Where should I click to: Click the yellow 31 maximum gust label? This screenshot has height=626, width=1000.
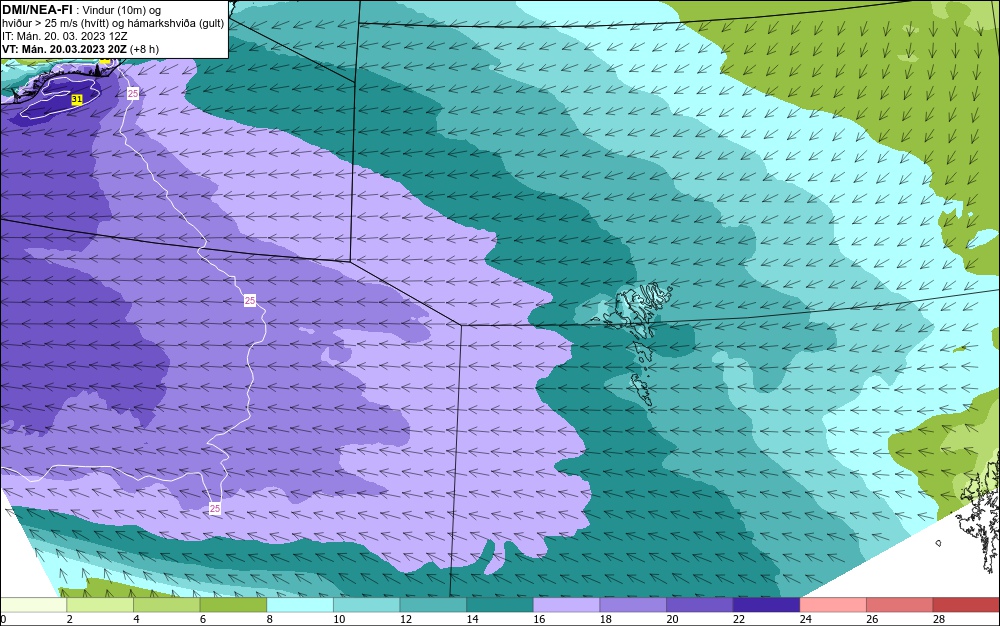77,99
